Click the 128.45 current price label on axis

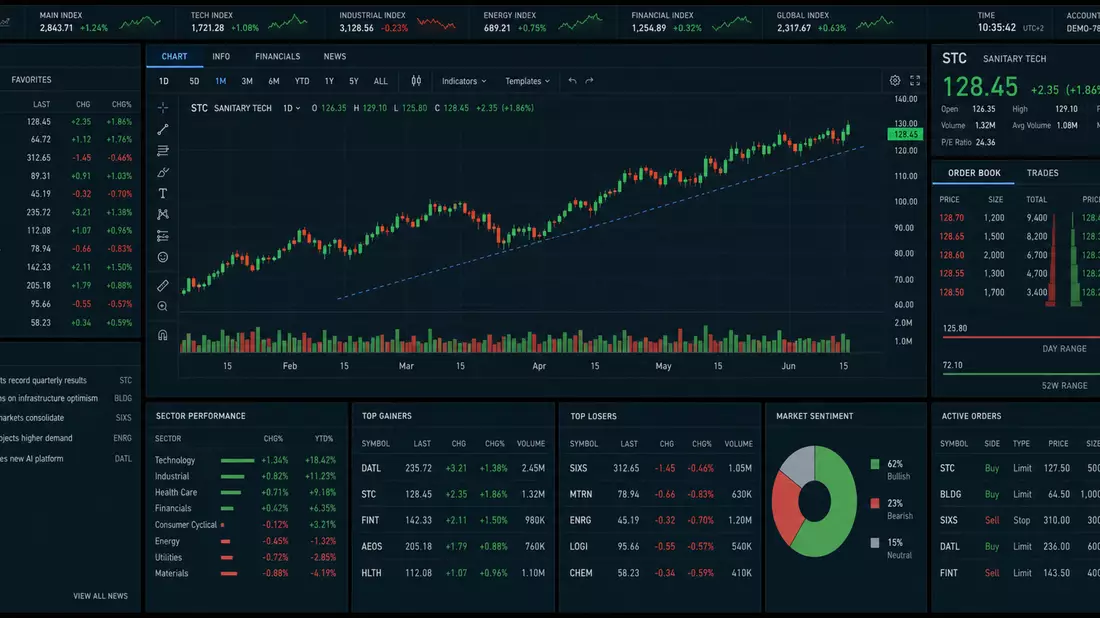905,134
